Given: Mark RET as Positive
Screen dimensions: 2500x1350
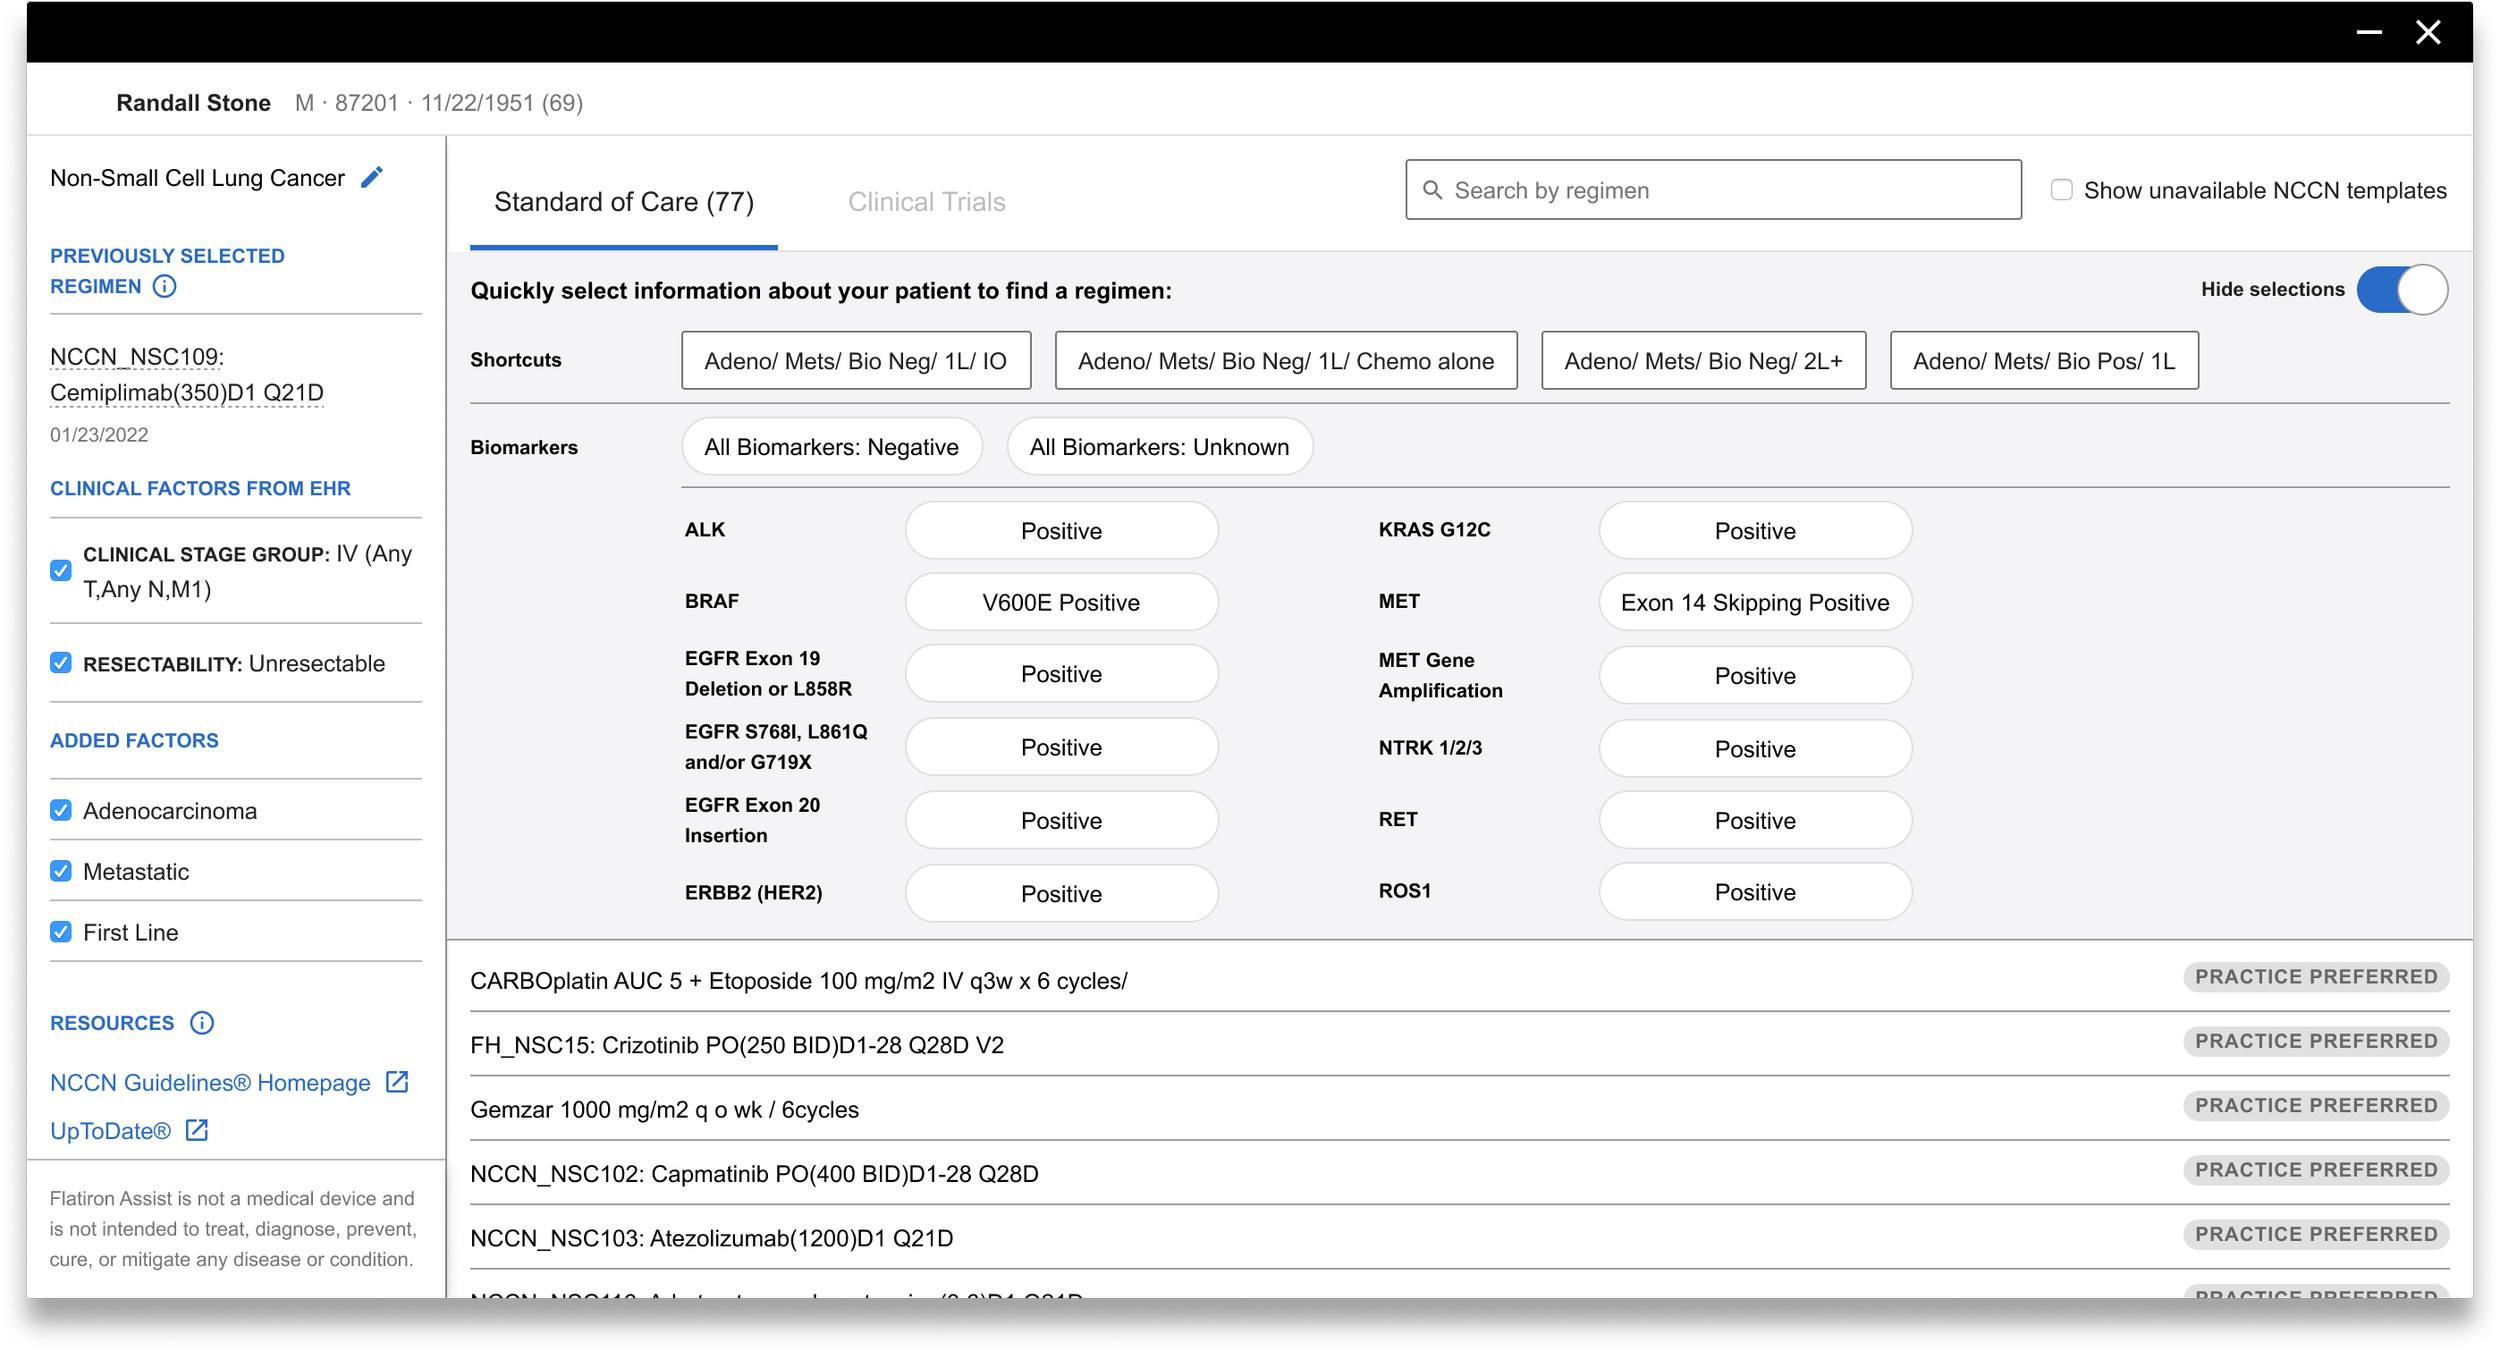Looking at the screenshot, I should point(1755,820).
